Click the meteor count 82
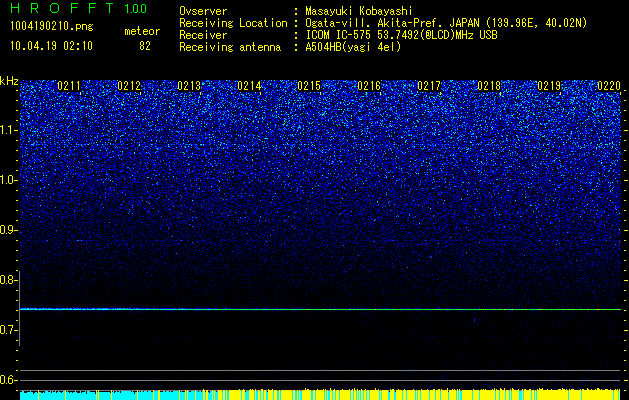Screen dimensions: 629x400 (x=145, y=46)
